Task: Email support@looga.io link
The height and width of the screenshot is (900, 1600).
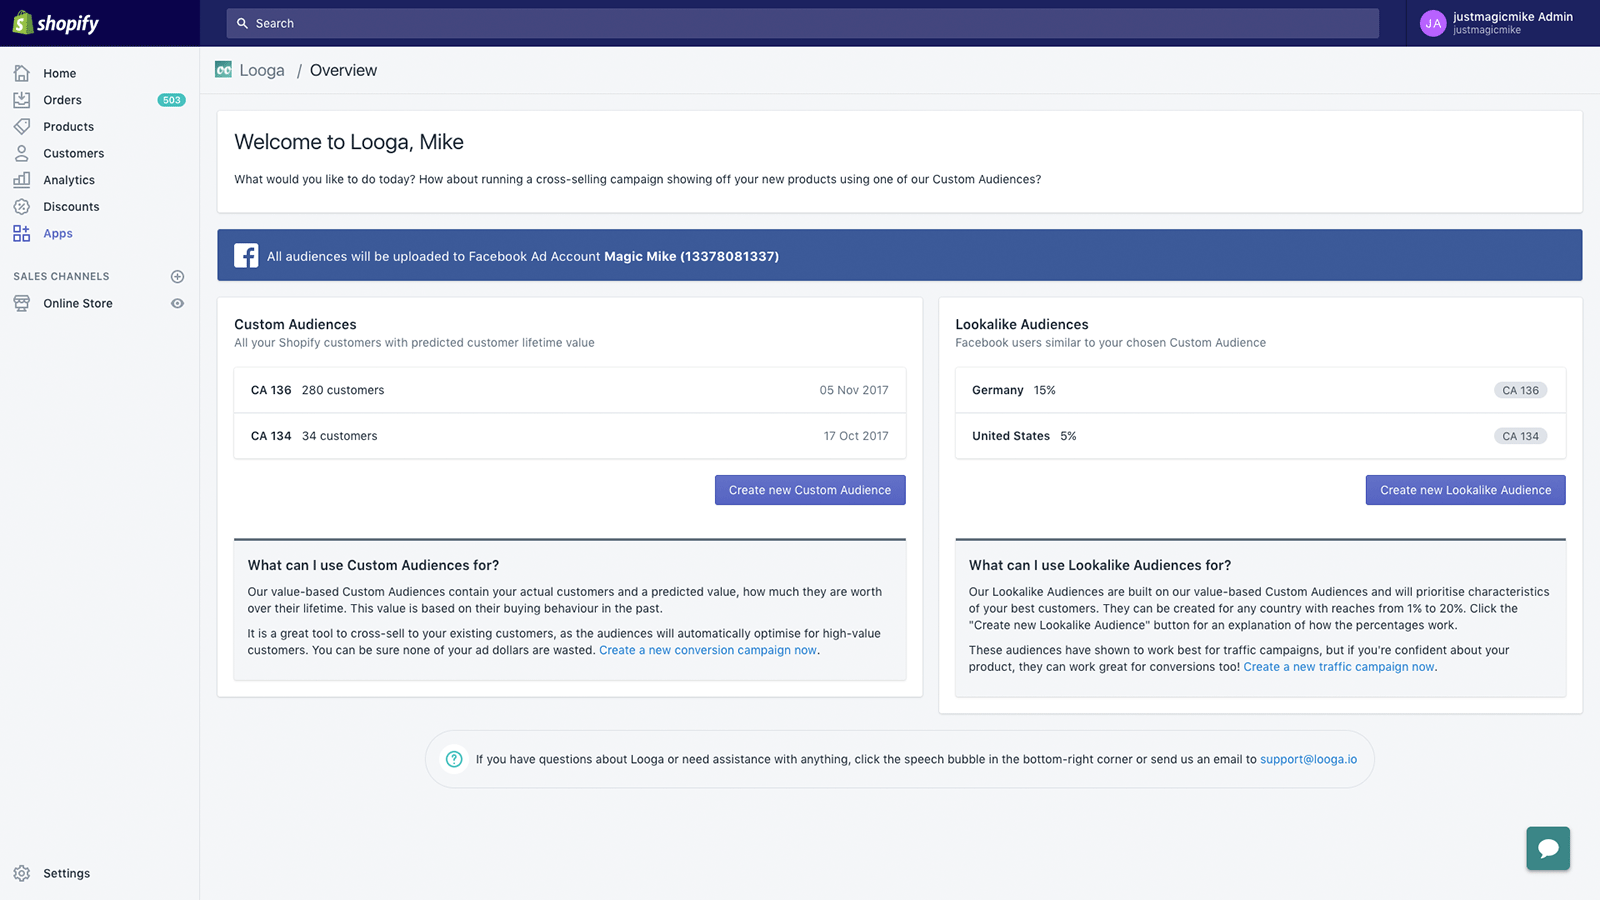Action: coord(1308,759)
